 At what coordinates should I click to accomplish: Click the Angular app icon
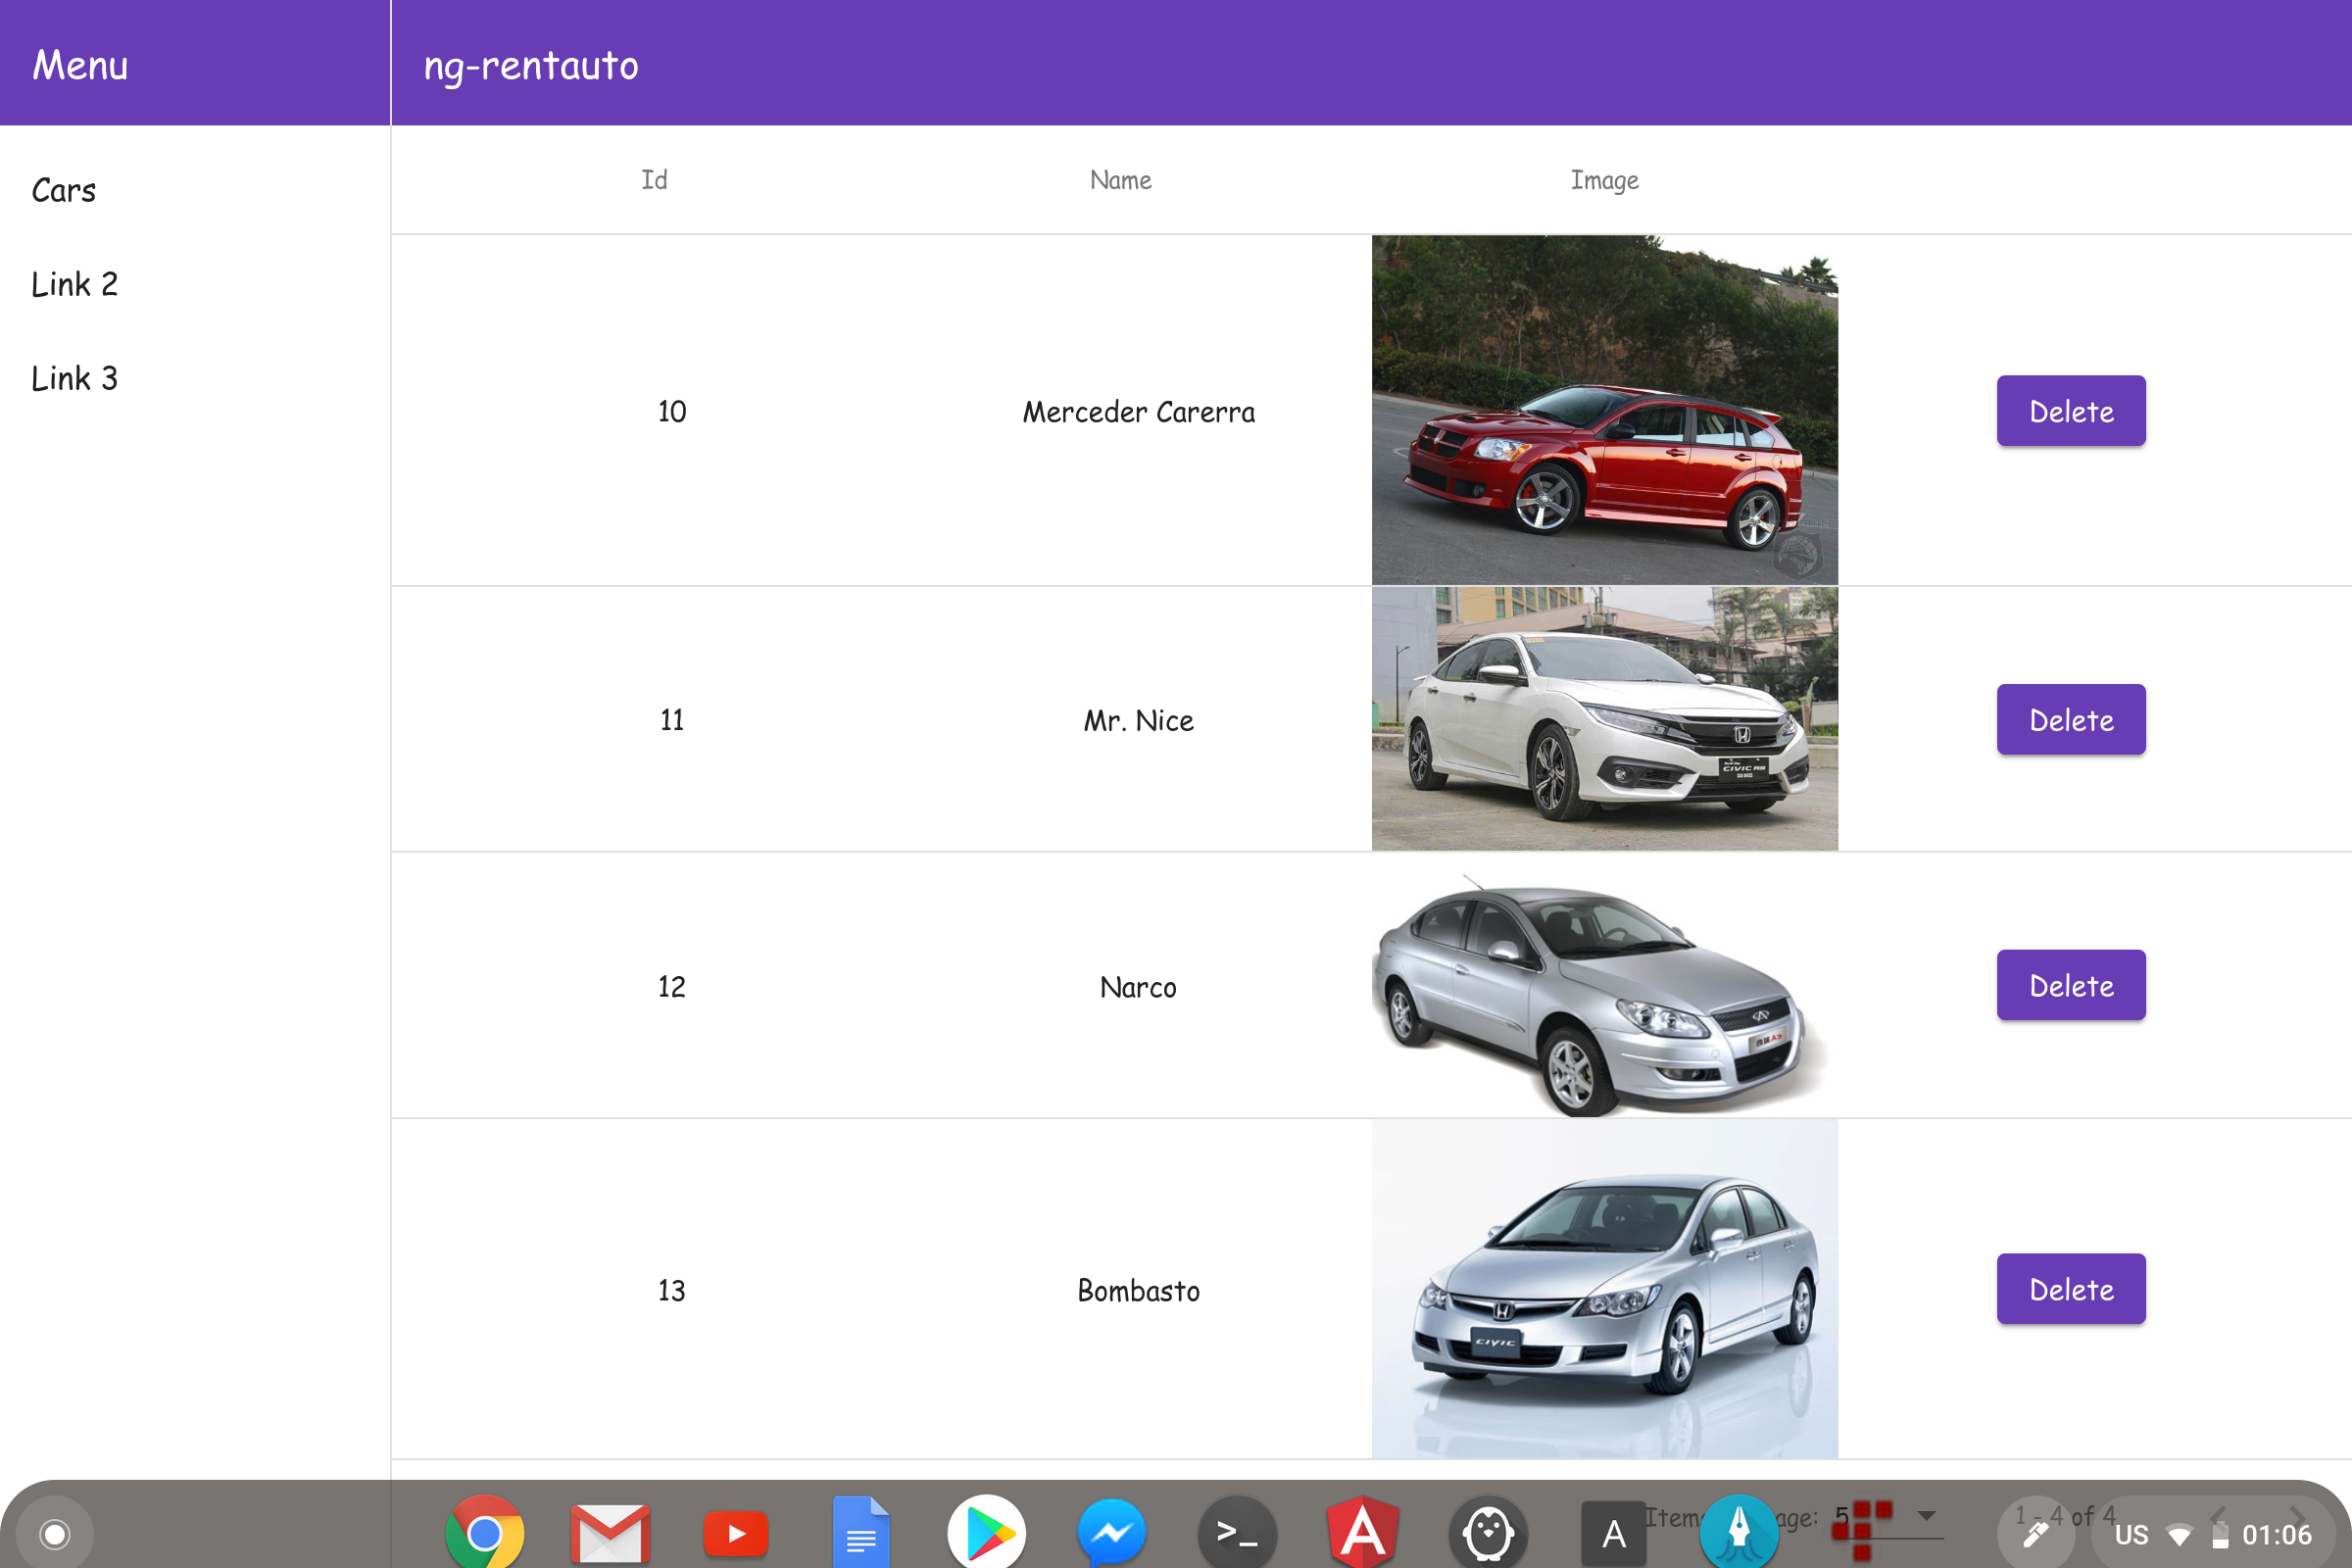(1362, 1532)
